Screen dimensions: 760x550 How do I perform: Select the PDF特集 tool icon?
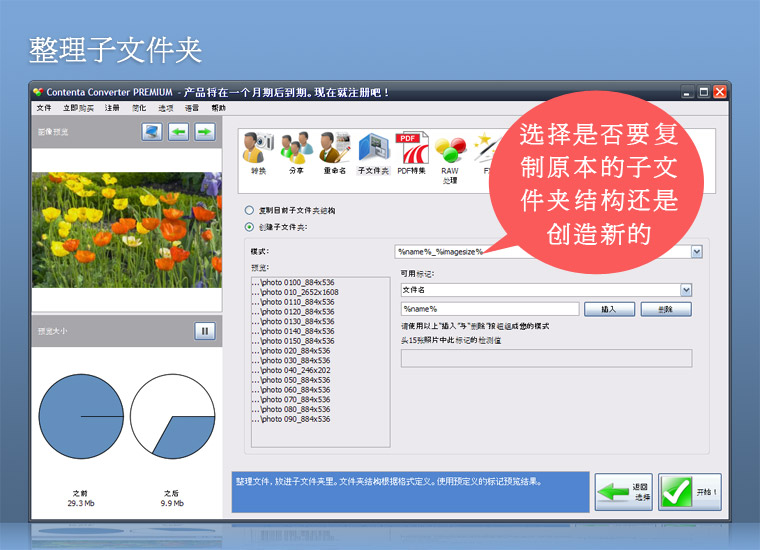411,154
